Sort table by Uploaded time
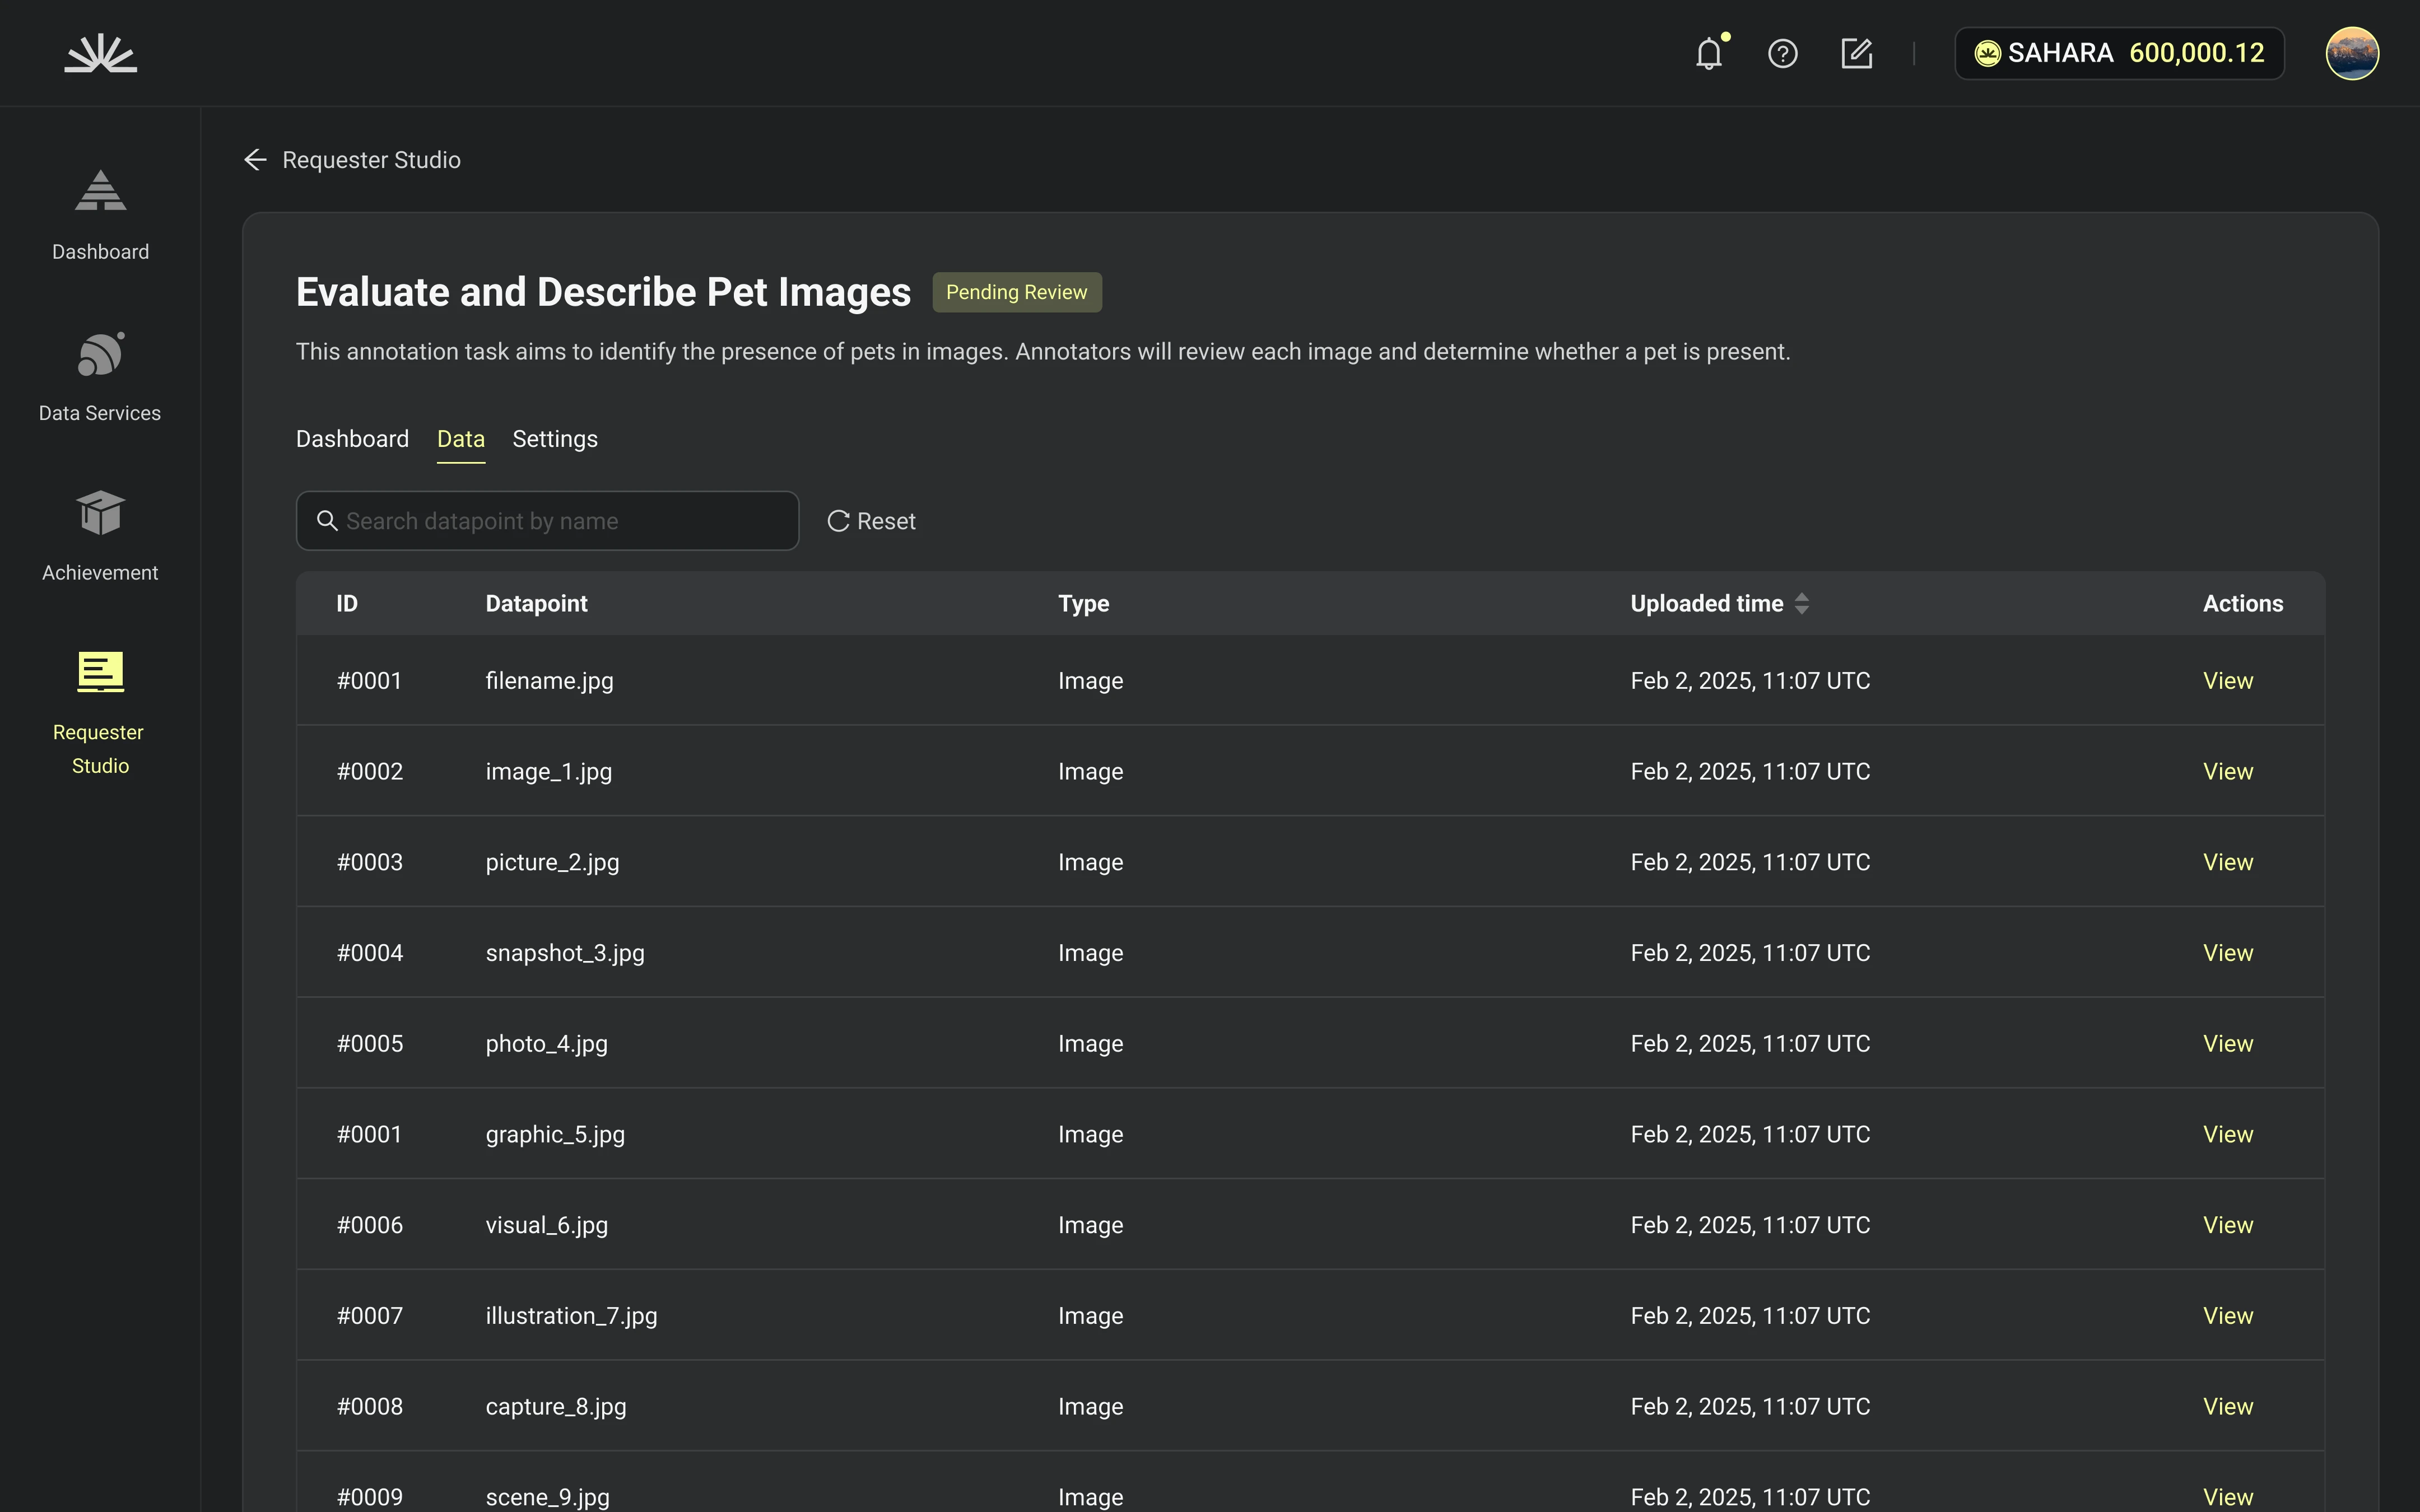 tap(1801, 603)
